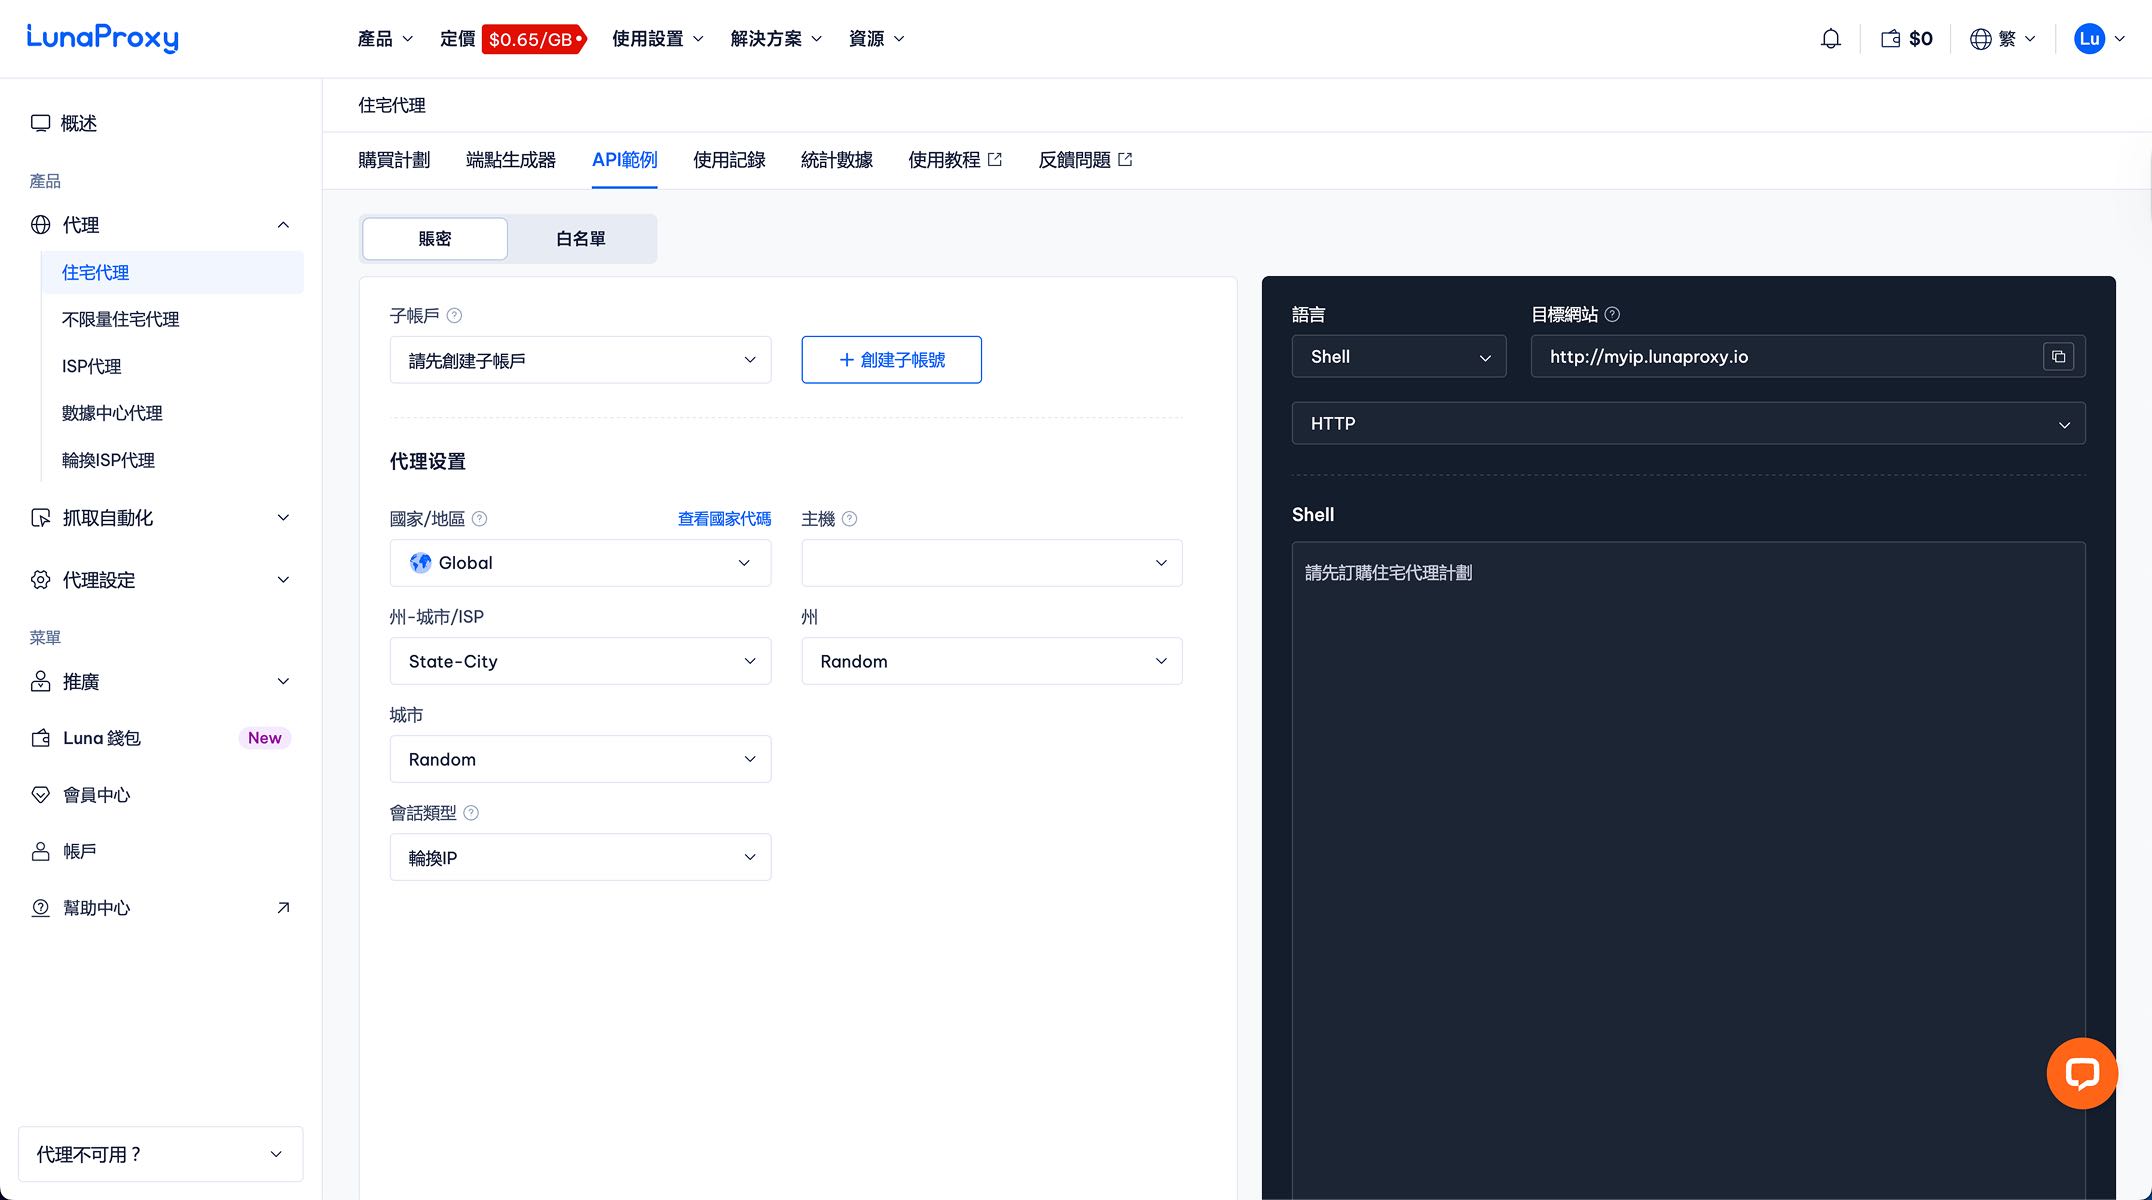Open the 解決方案 top menu
The image size is (2152, 1200).
(776, 39)
